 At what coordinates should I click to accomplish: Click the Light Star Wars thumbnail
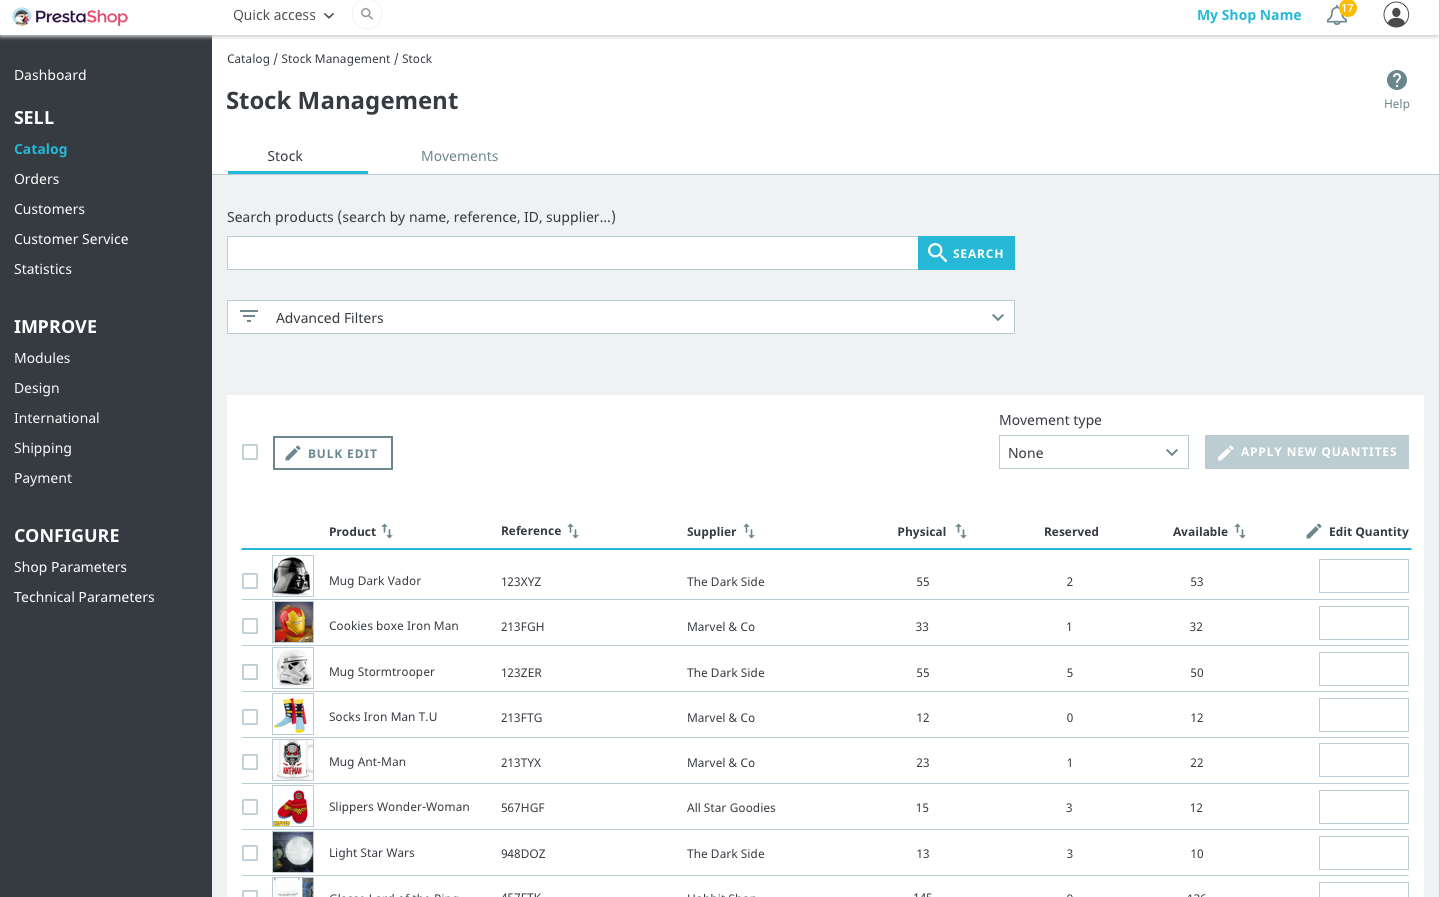(293, 852)
